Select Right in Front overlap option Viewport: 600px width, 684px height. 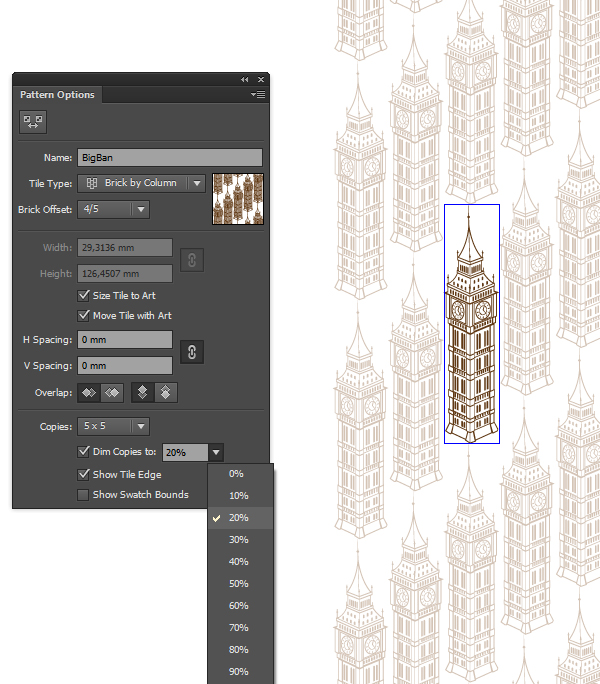[x=112, y=393]
